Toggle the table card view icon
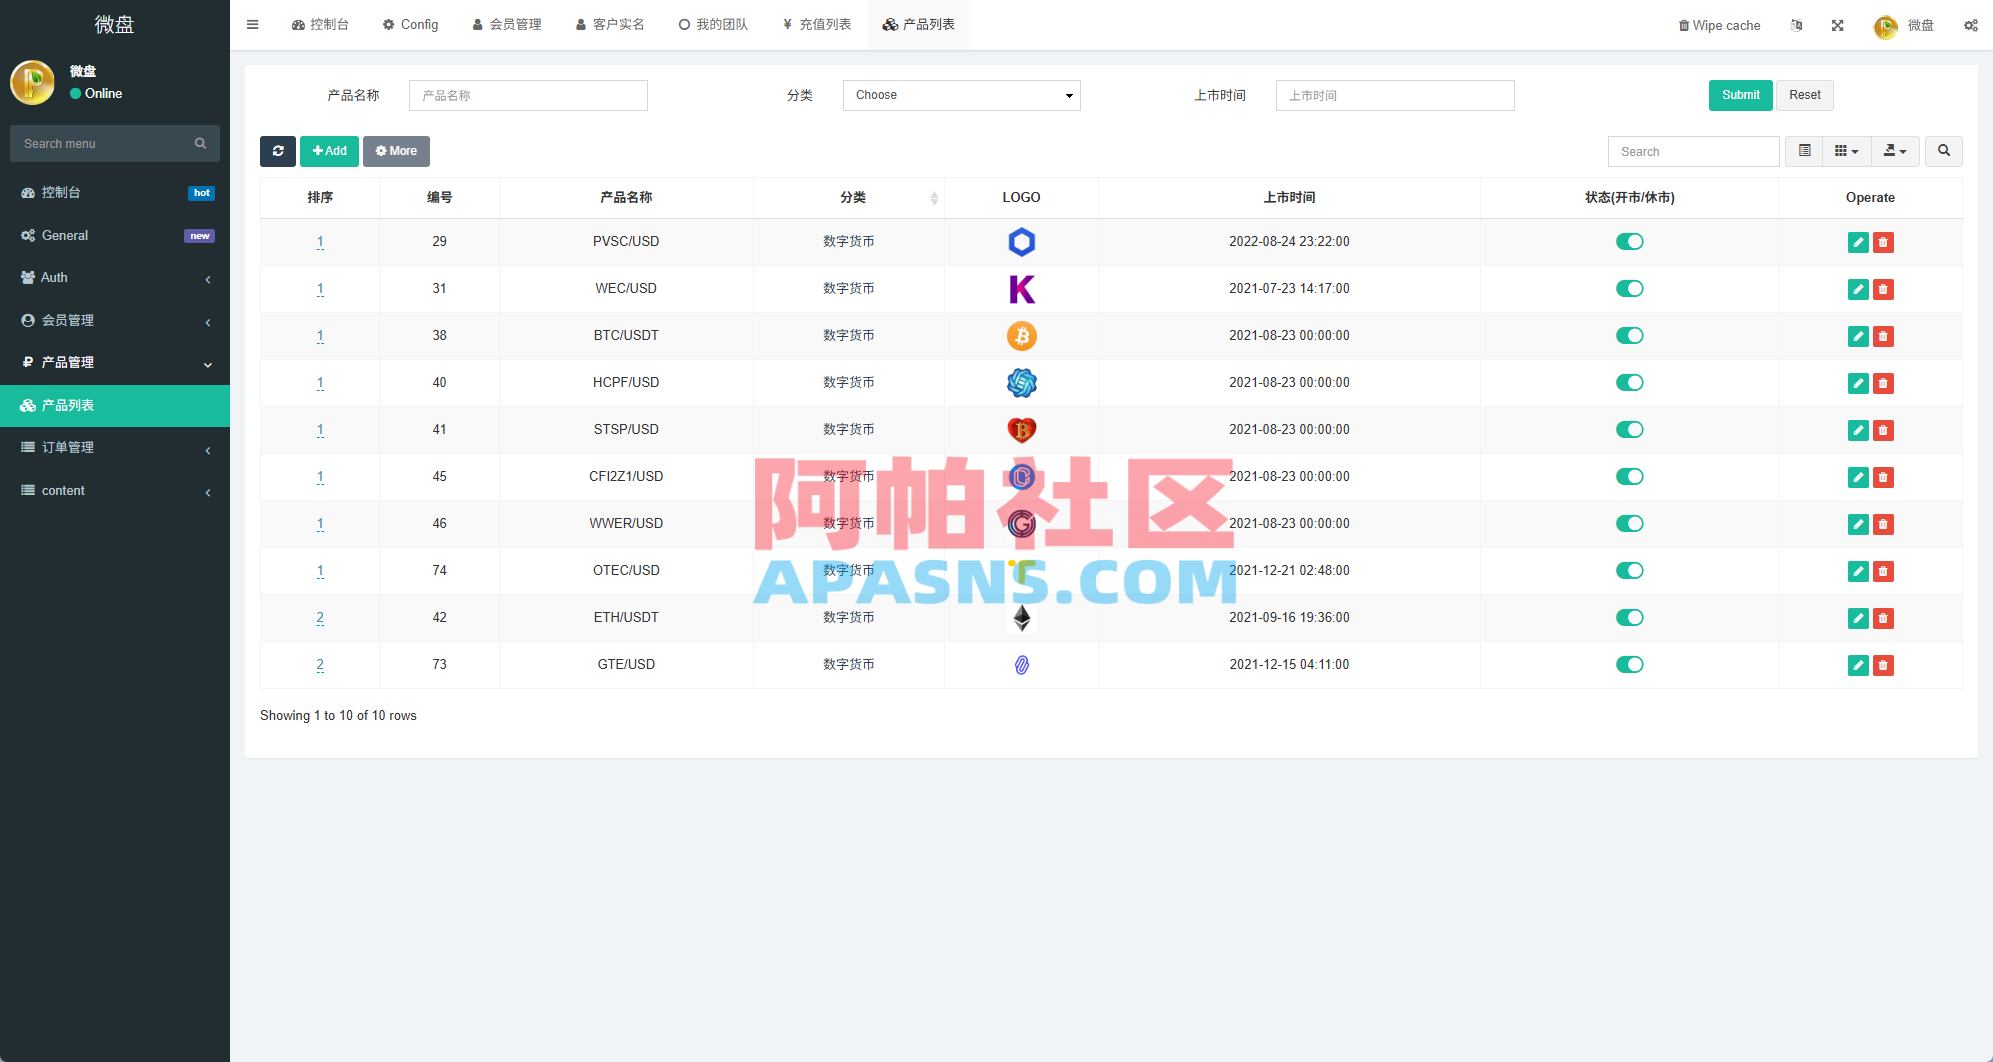The image size is (1993, 1062). click(x=1805, y=151)
